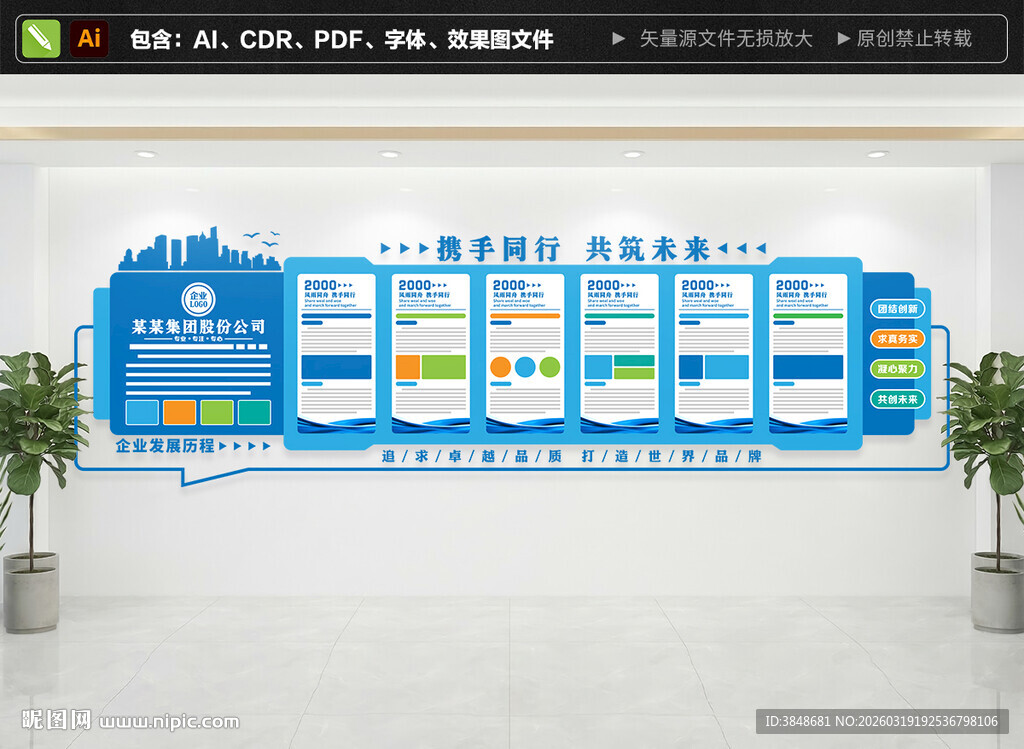Click the blue square in the company intro panel

coord(142,413)
